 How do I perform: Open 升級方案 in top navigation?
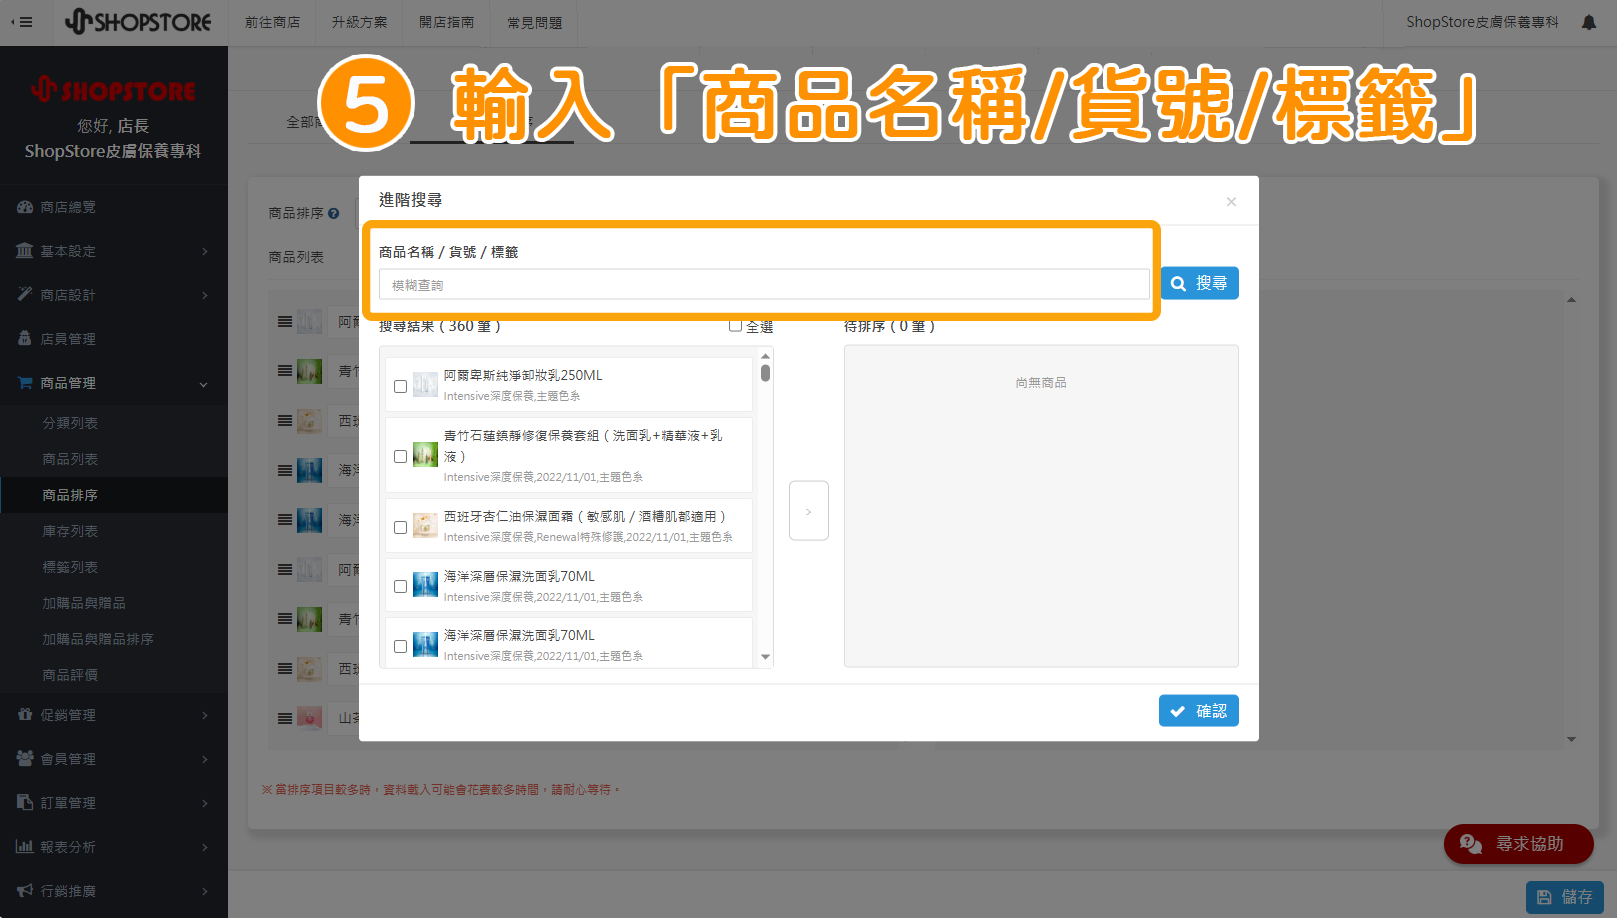coord(359,22)
